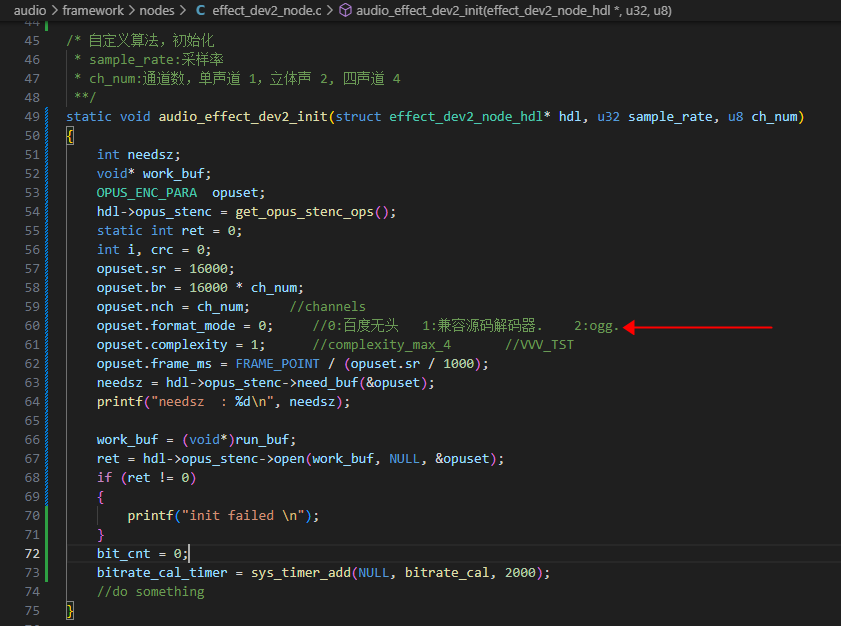Click "printf" on line 64
The width and height of the screenshot is (841, 626).
coord(120,402)
